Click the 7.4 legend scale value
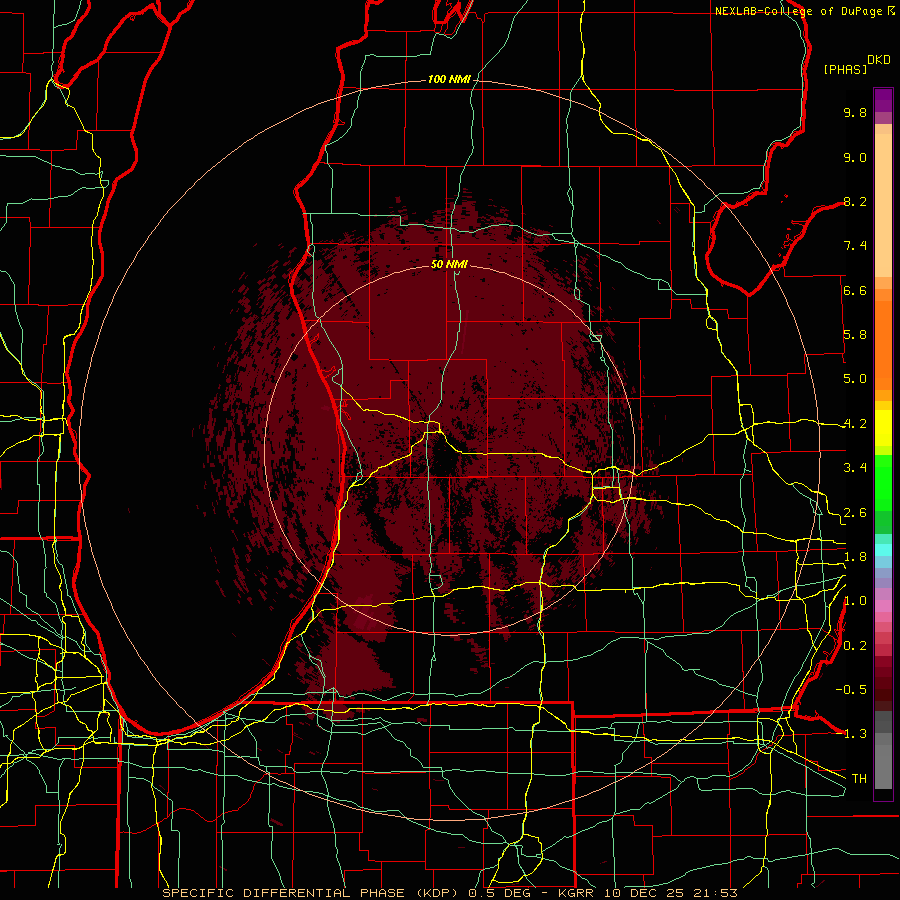 coord(855,246)
